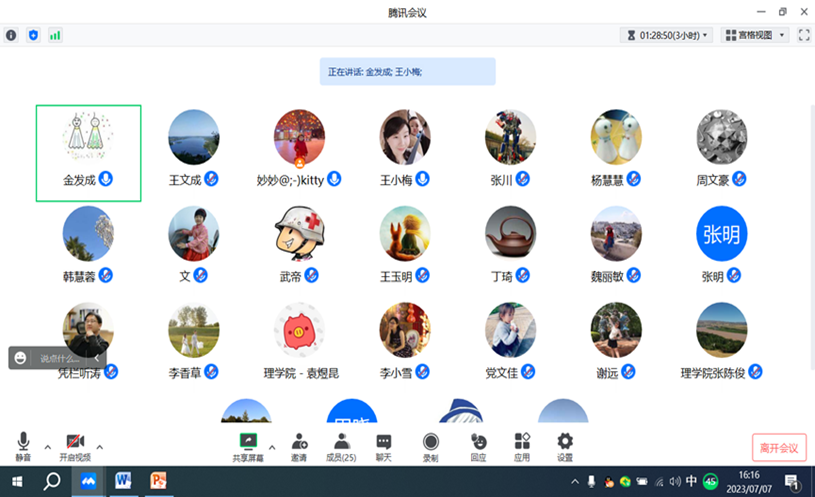Image resolution: width=815 pixels, height=497 pixels.
Task: Open PowerPoint from the Windows taskbar
Action: tap(157, 481)
